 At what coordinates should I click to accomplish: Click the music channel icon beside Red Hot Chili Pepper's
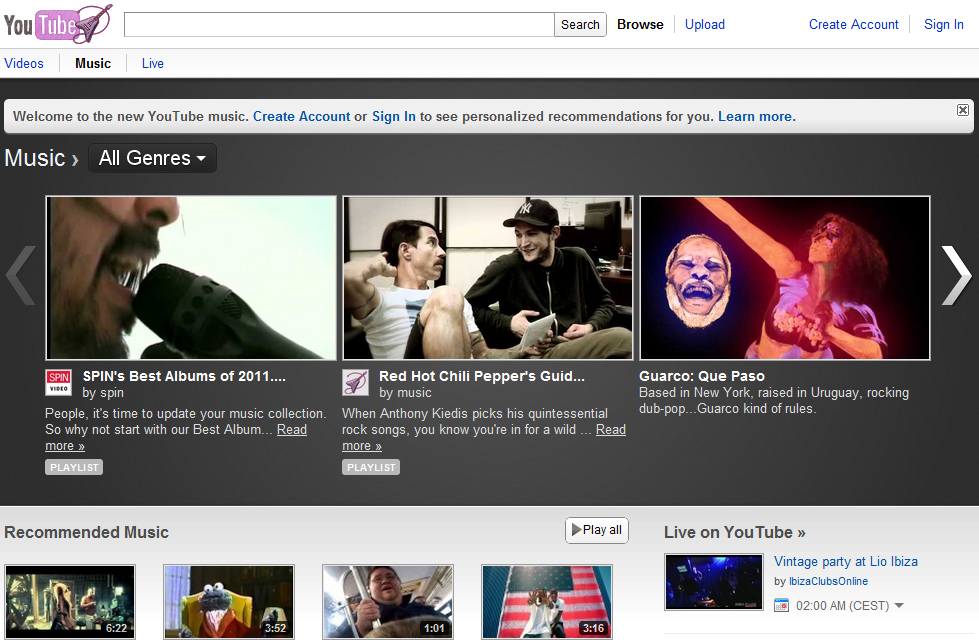(x=355, y=382)
